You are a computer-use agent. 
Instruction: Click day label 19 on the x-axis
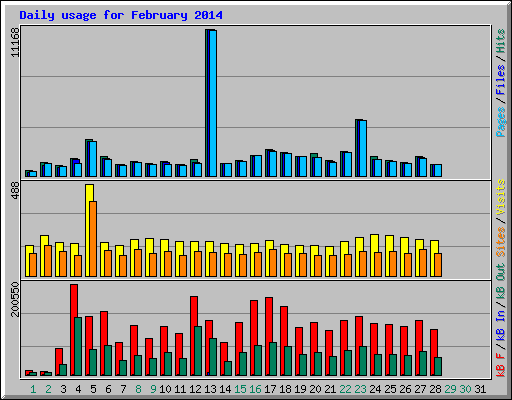(x=300, y=389)
